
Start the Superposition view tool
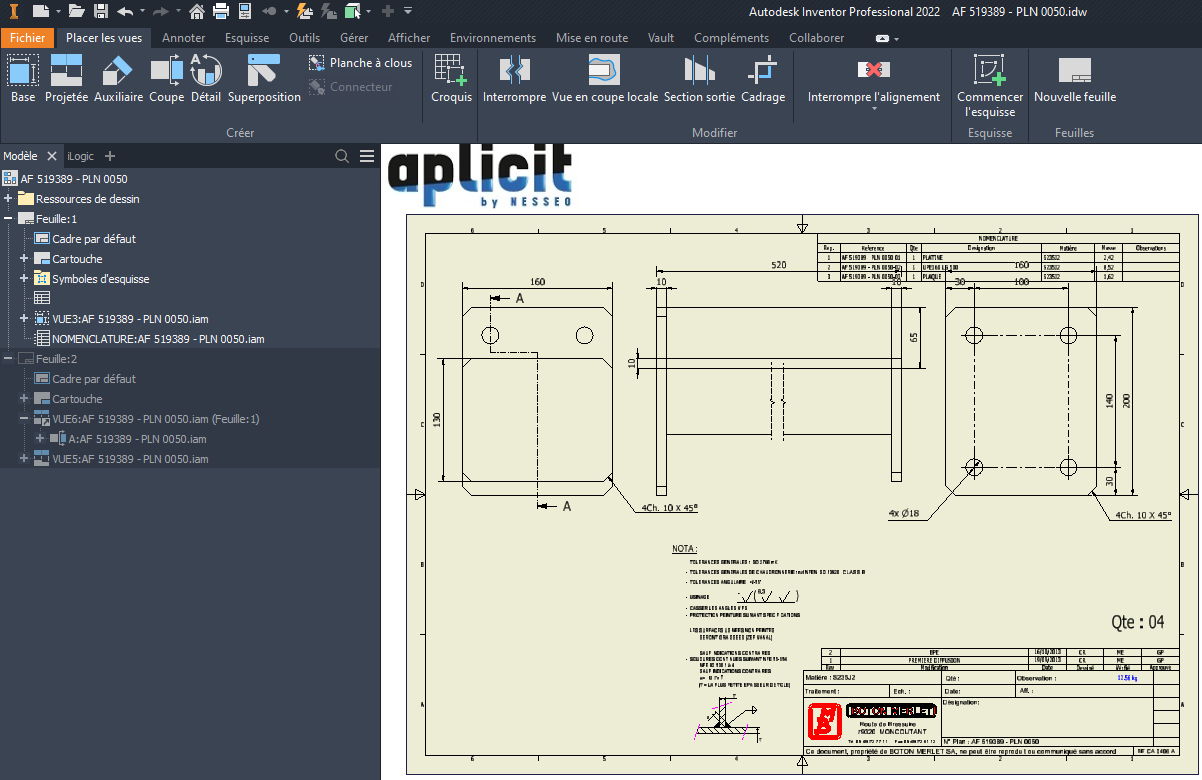point(264,79)
